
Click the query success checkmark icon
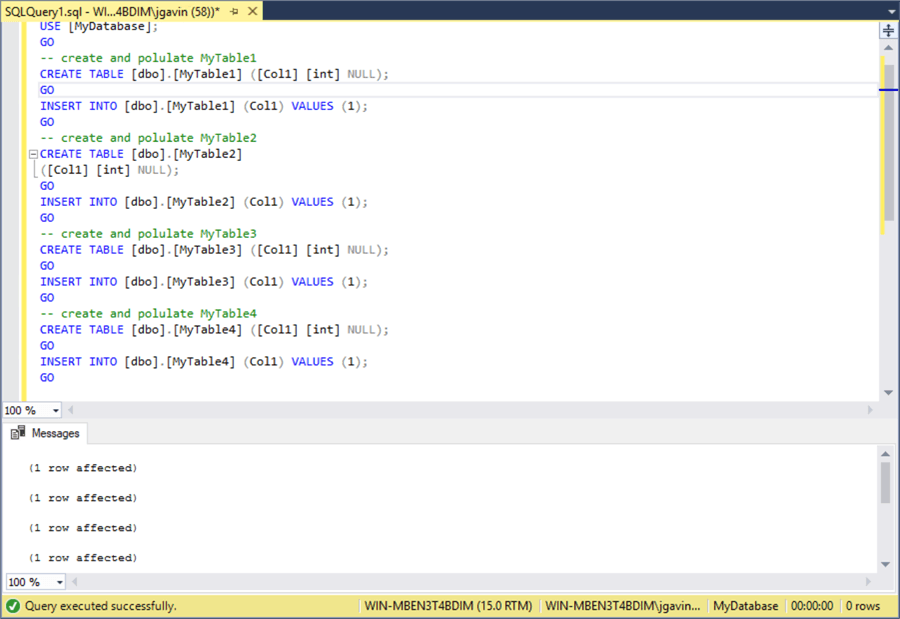pyautogui.click(x=13, y=605)
